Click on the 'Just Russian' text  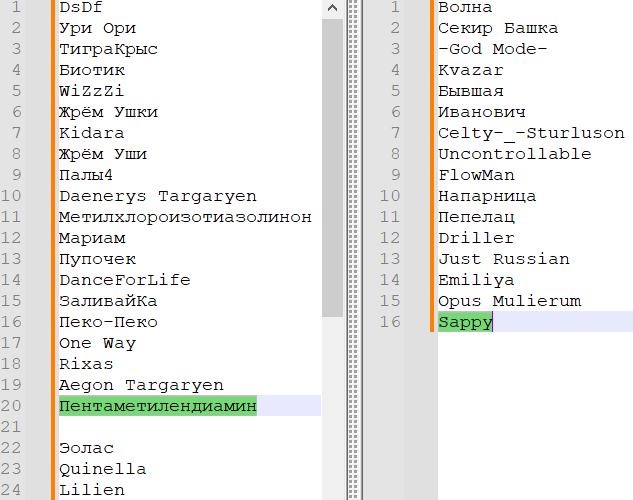(x=503, y=259)
